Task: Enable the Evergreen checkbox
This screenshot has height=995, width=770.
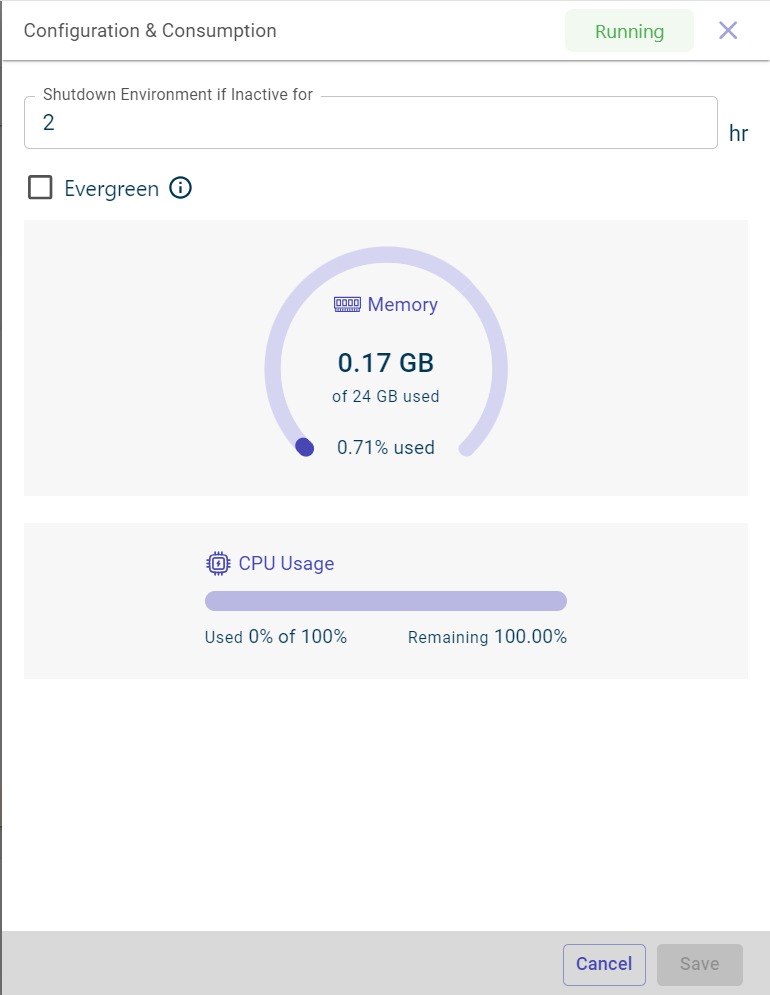Action: (40, 188)
